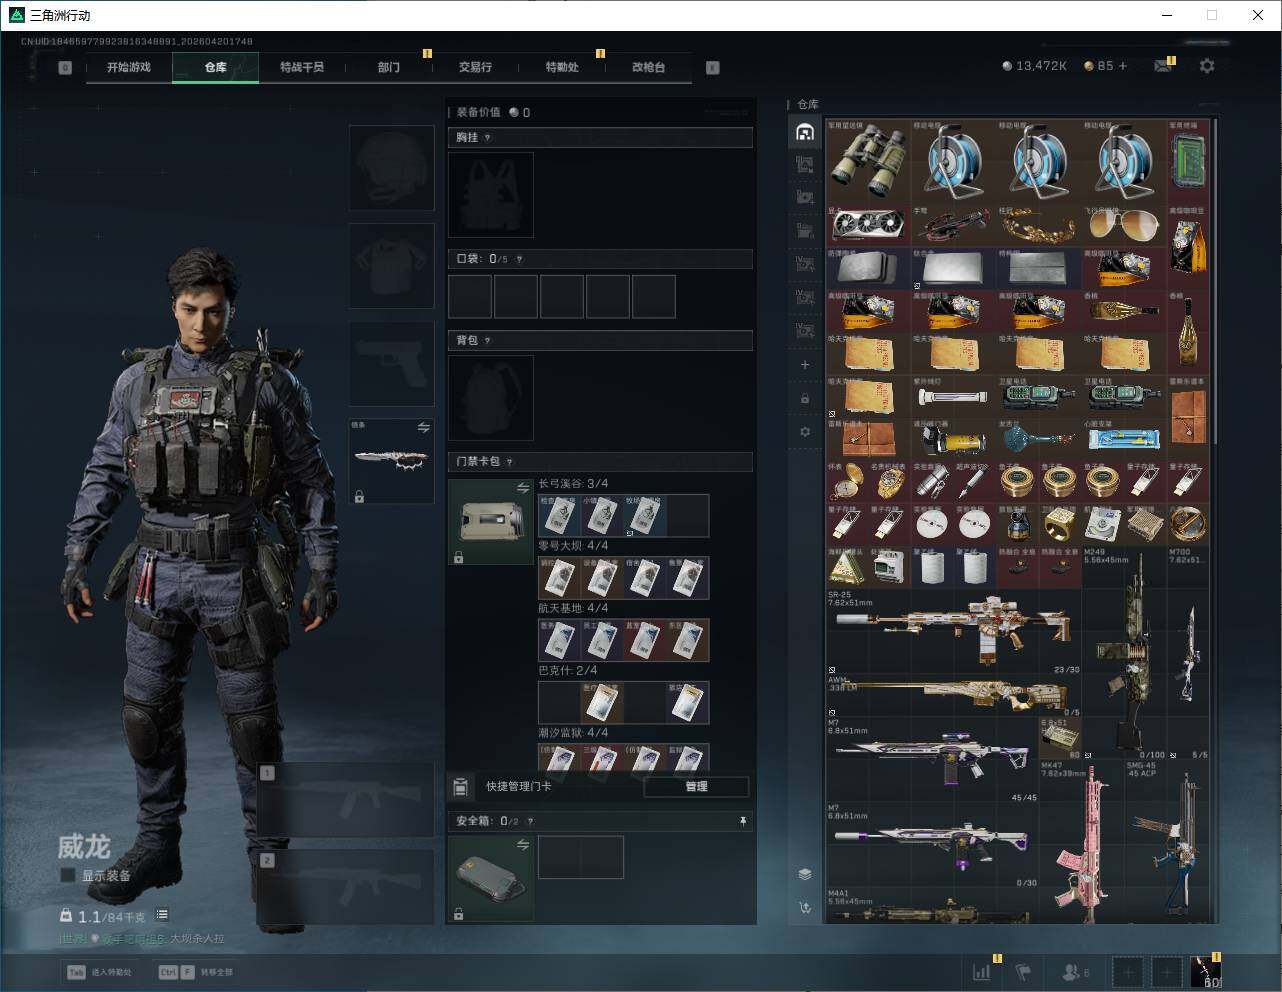The height and width of the screenshot is (992, 1282).
Task: Open the 开始游戏 tab
Action: pyautogui.click(x=129, y=67)
